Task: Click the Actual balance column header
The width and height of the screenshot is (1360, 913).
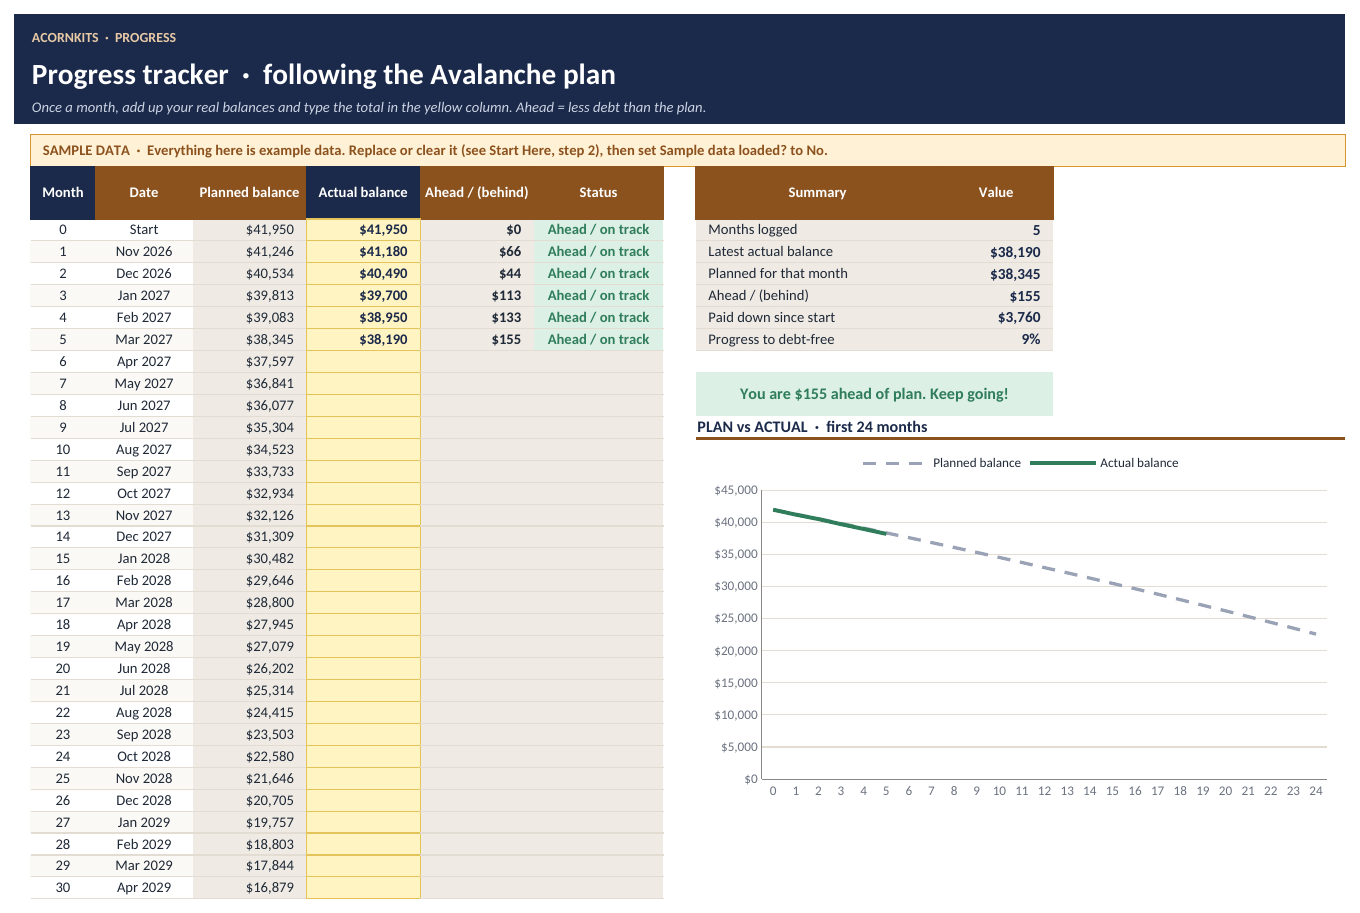Action: click(363, 193)
